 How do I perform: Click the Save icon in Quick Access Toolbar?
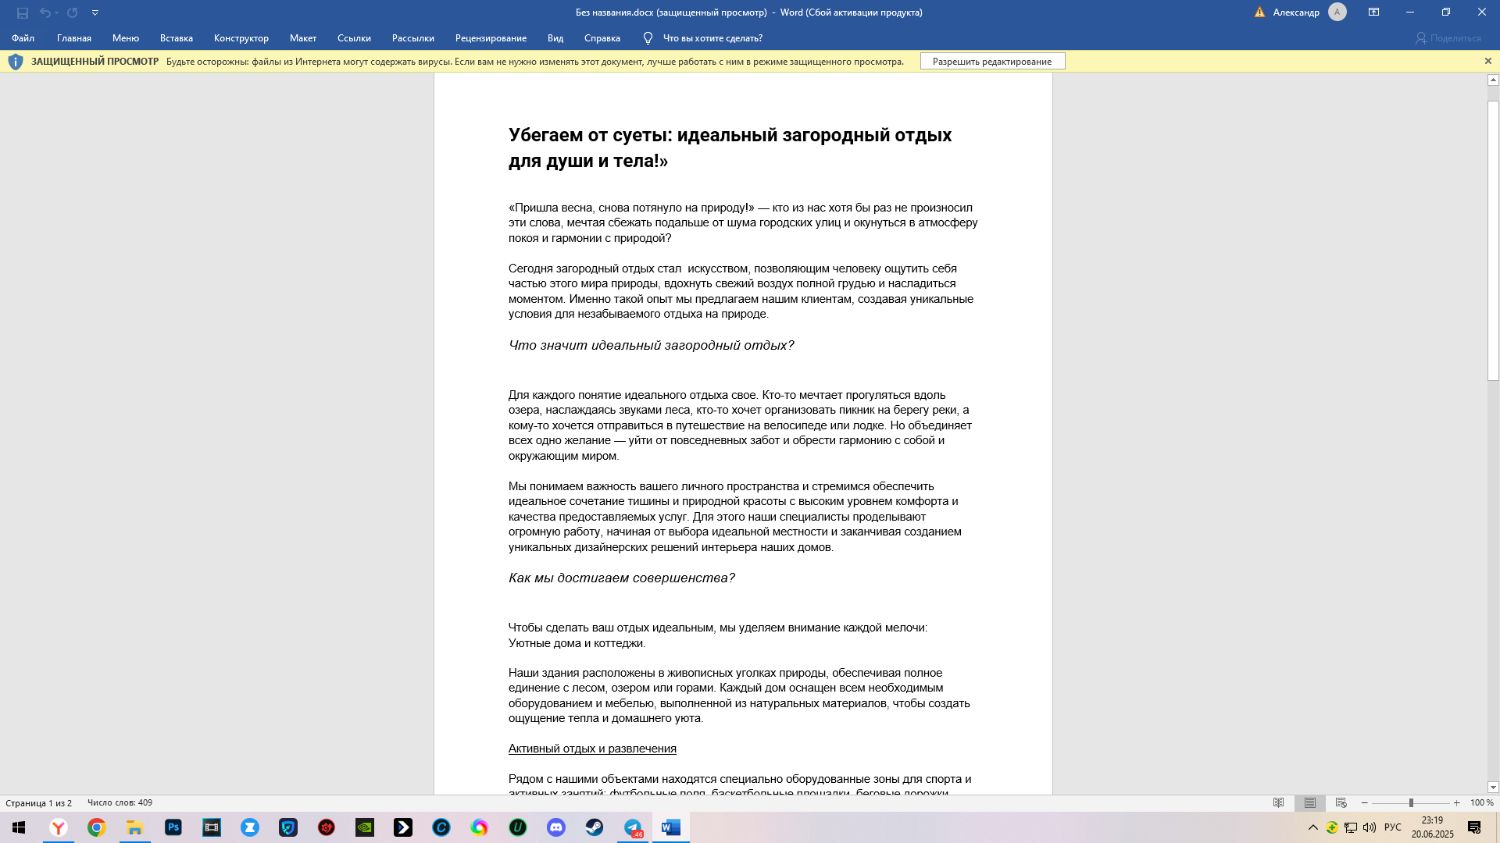pos(22,13)
